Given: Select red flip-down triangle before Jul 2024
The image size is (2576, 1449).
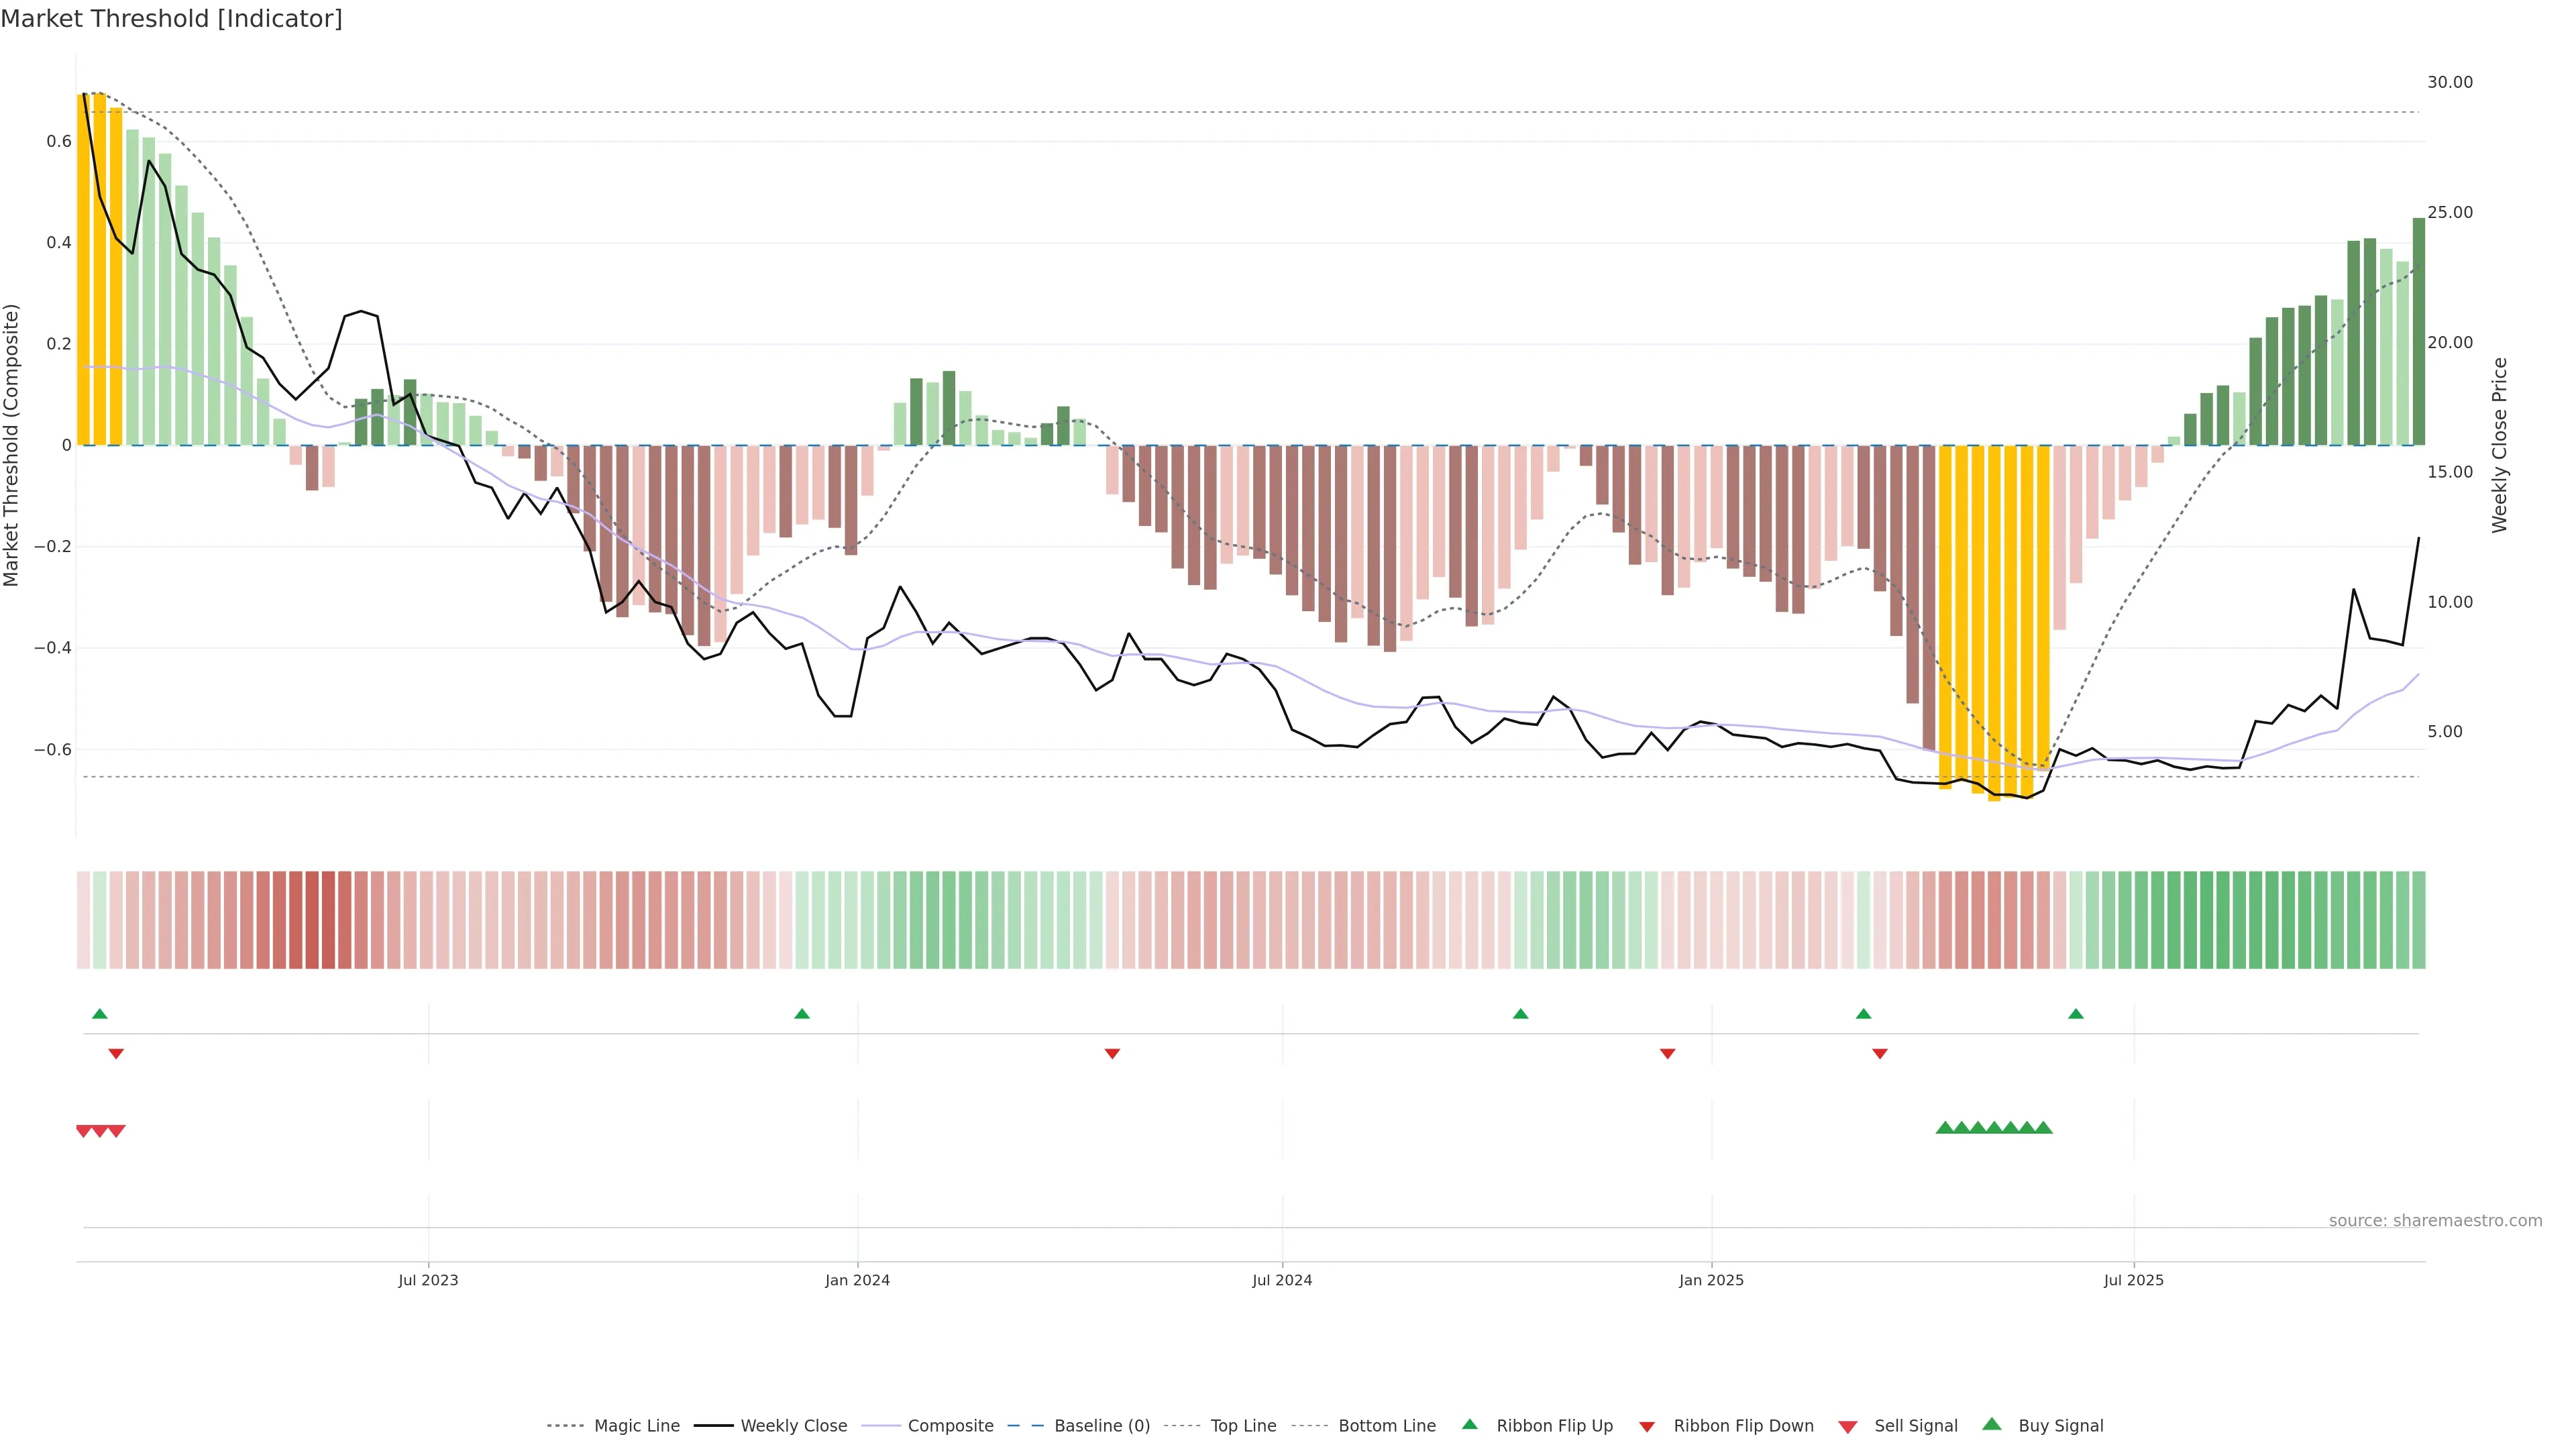Looking at the screenshot, I should click(1112, 1053).
